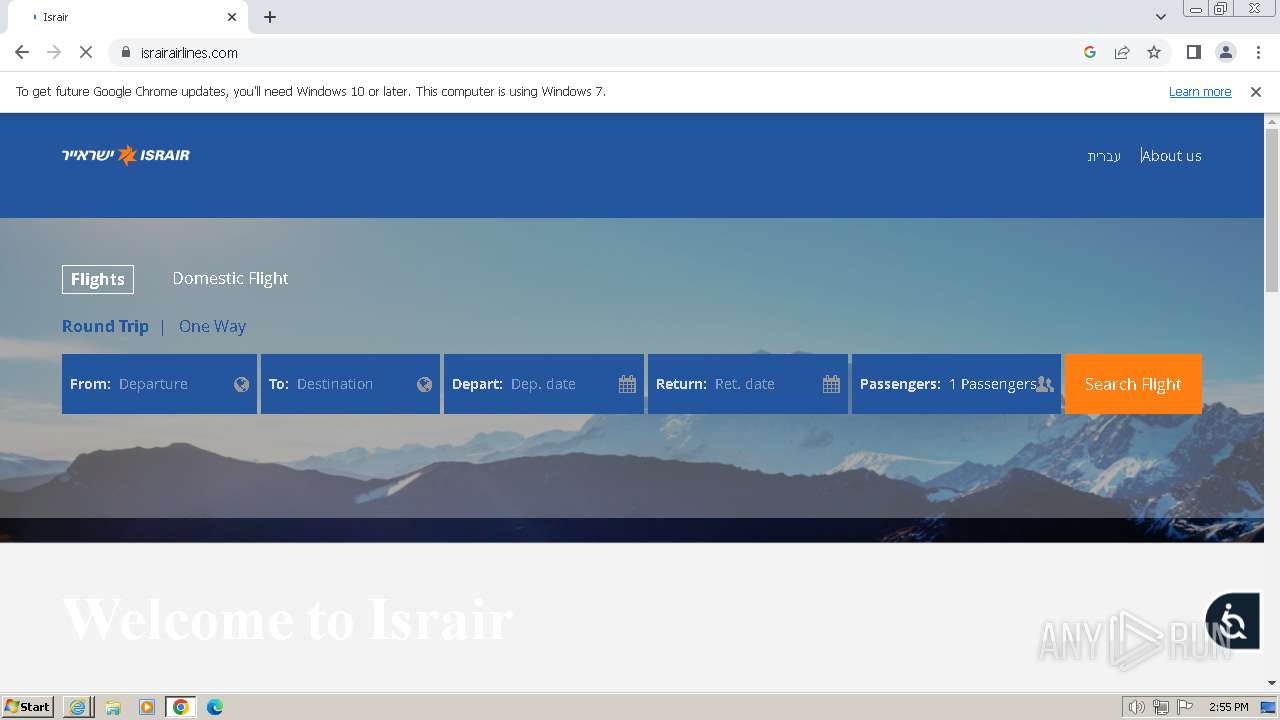Open Chrome three-dot menu
This screenshot has width=1280, height=720.
(1258, 52)
